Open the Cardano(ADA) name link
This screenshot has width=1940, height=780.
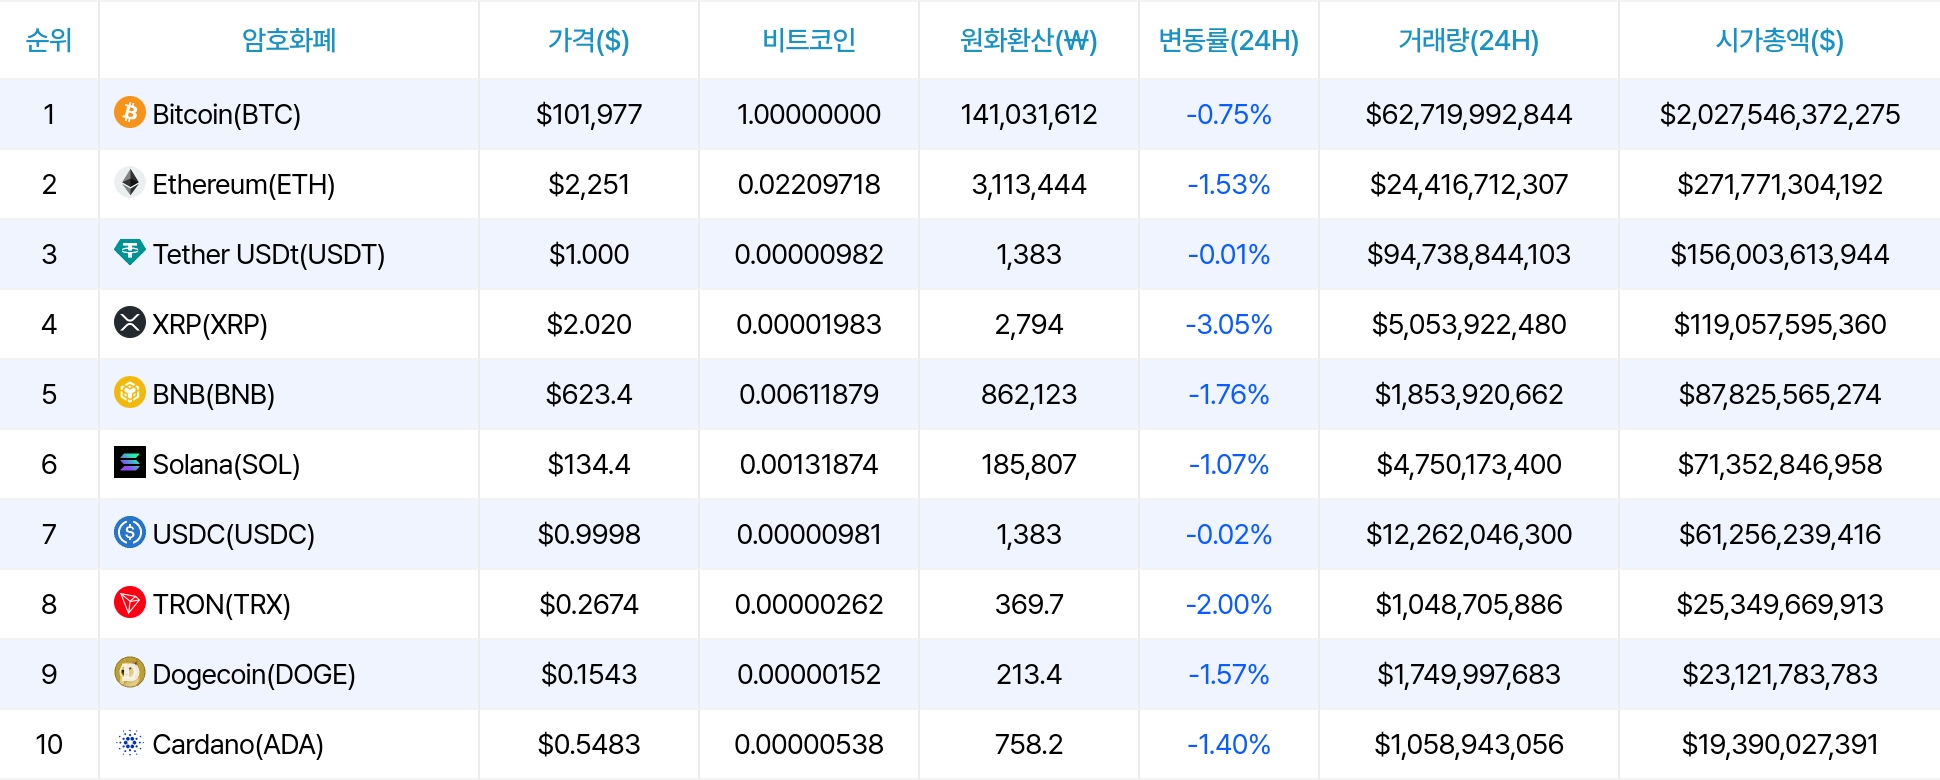238,744
